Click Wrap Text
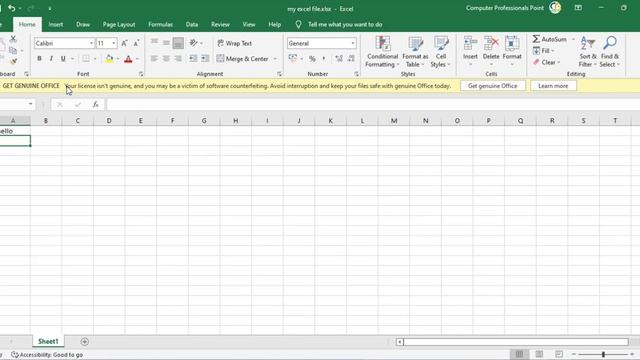This screenshot has height=360, width=640. [234, 43]
